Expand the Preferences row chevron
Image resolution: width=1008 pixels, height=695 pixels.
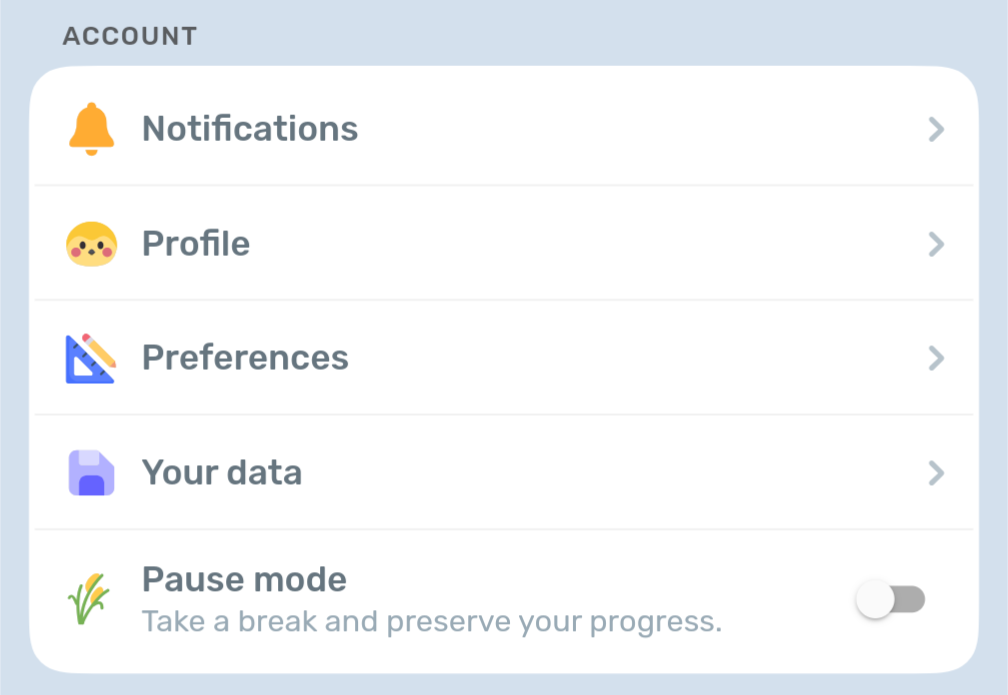(936, 358)
